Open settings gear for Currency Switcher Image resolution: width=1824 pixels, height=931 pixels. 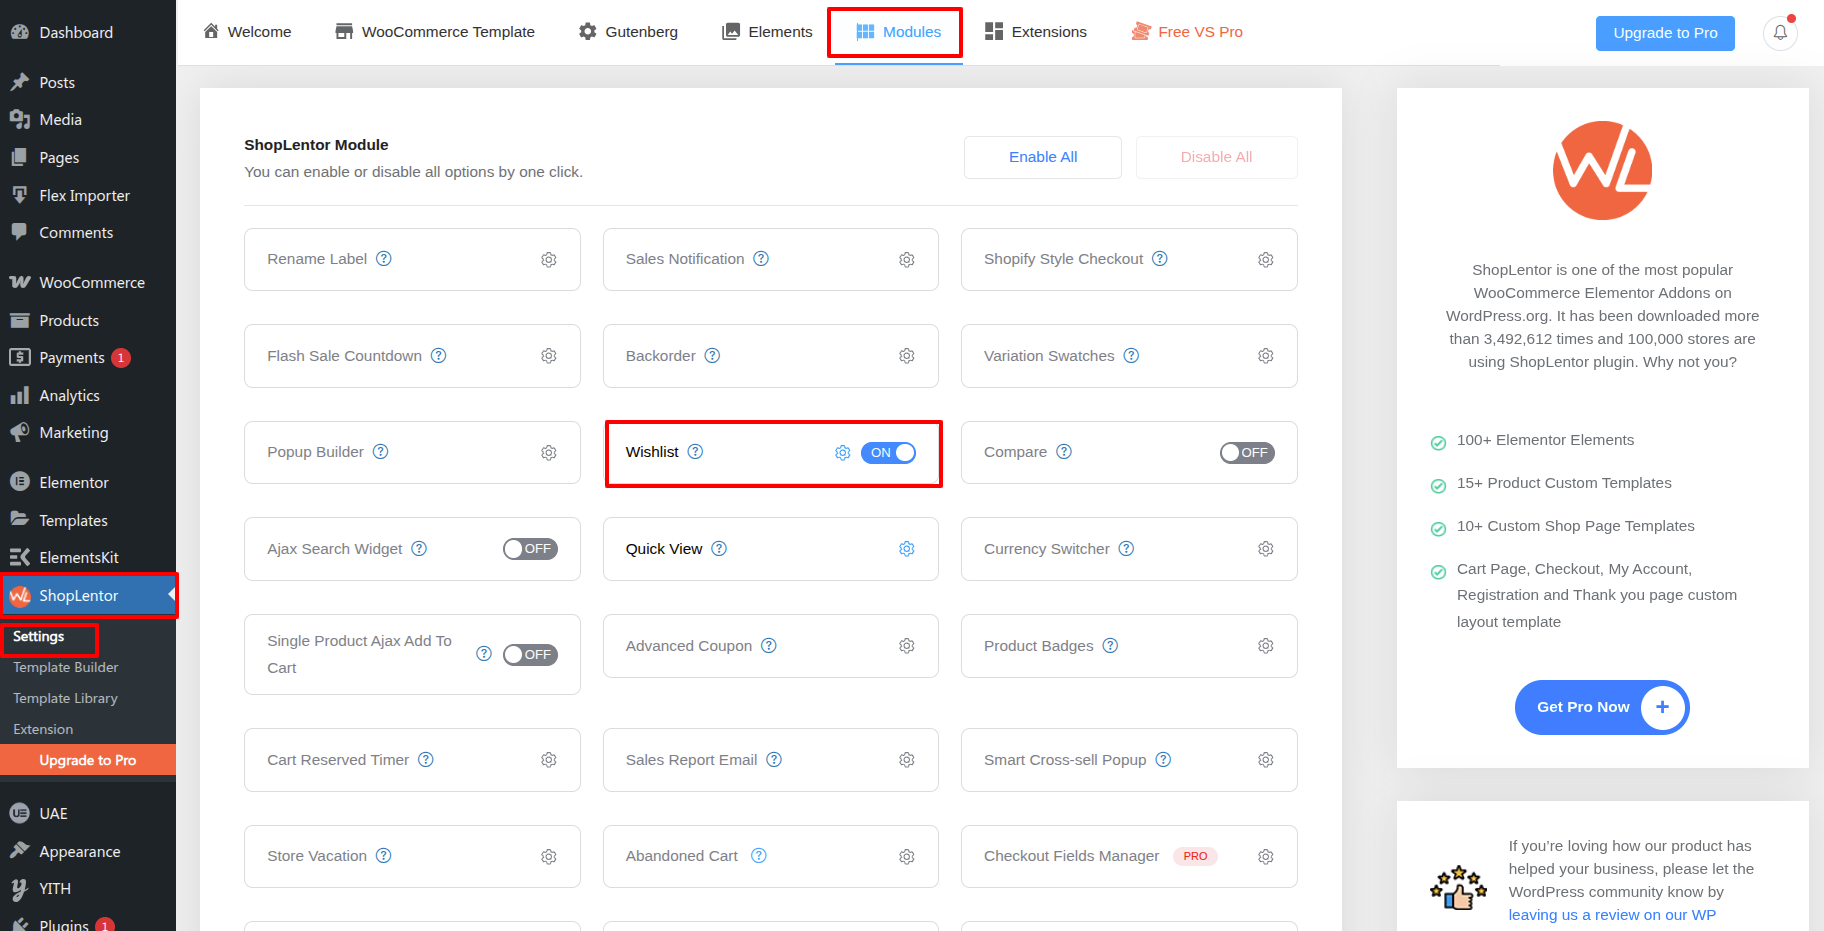click(x=1266, y=549)
